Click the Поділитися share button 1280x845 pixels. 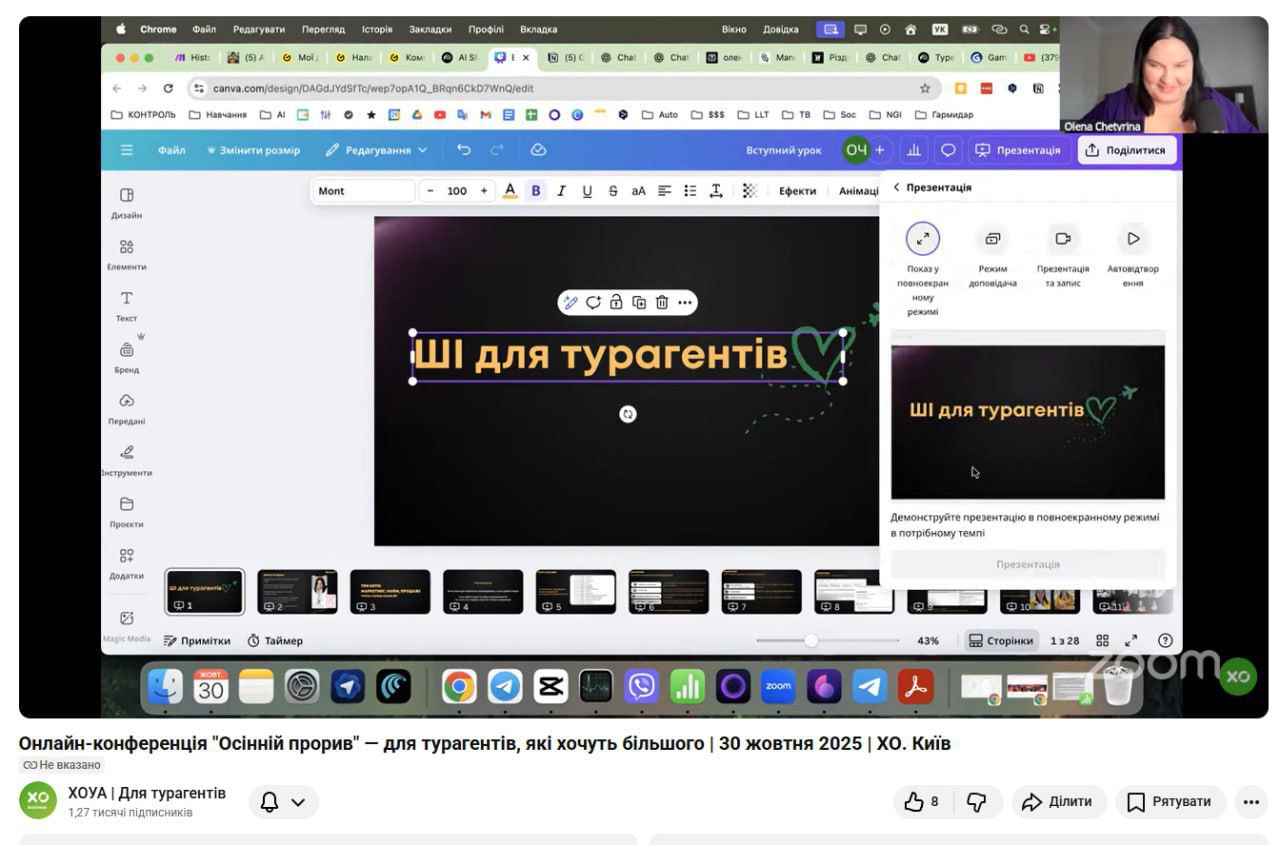point(1127,150)
